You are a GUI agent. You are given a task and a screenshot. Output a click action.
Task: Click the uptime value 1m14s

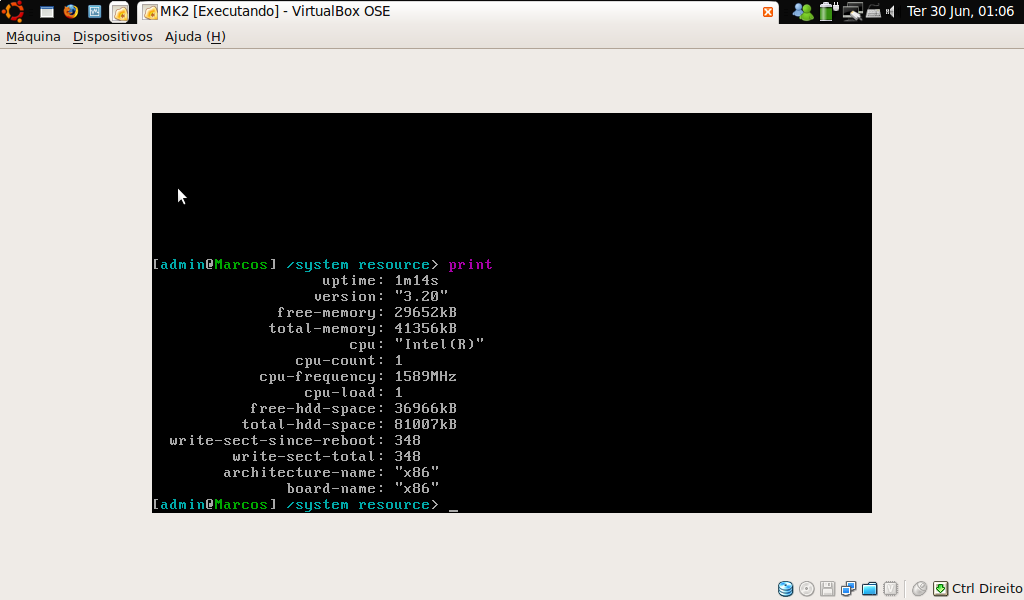[416, 281]
